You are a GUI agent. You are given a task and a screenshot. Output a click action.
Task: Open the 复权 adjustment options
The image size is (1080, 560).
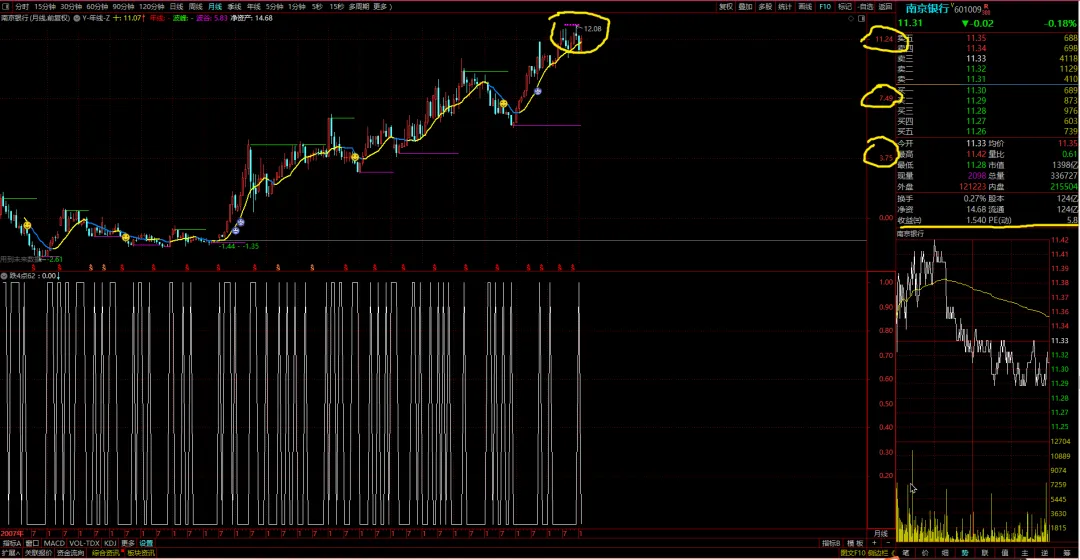tap(726, 6)
